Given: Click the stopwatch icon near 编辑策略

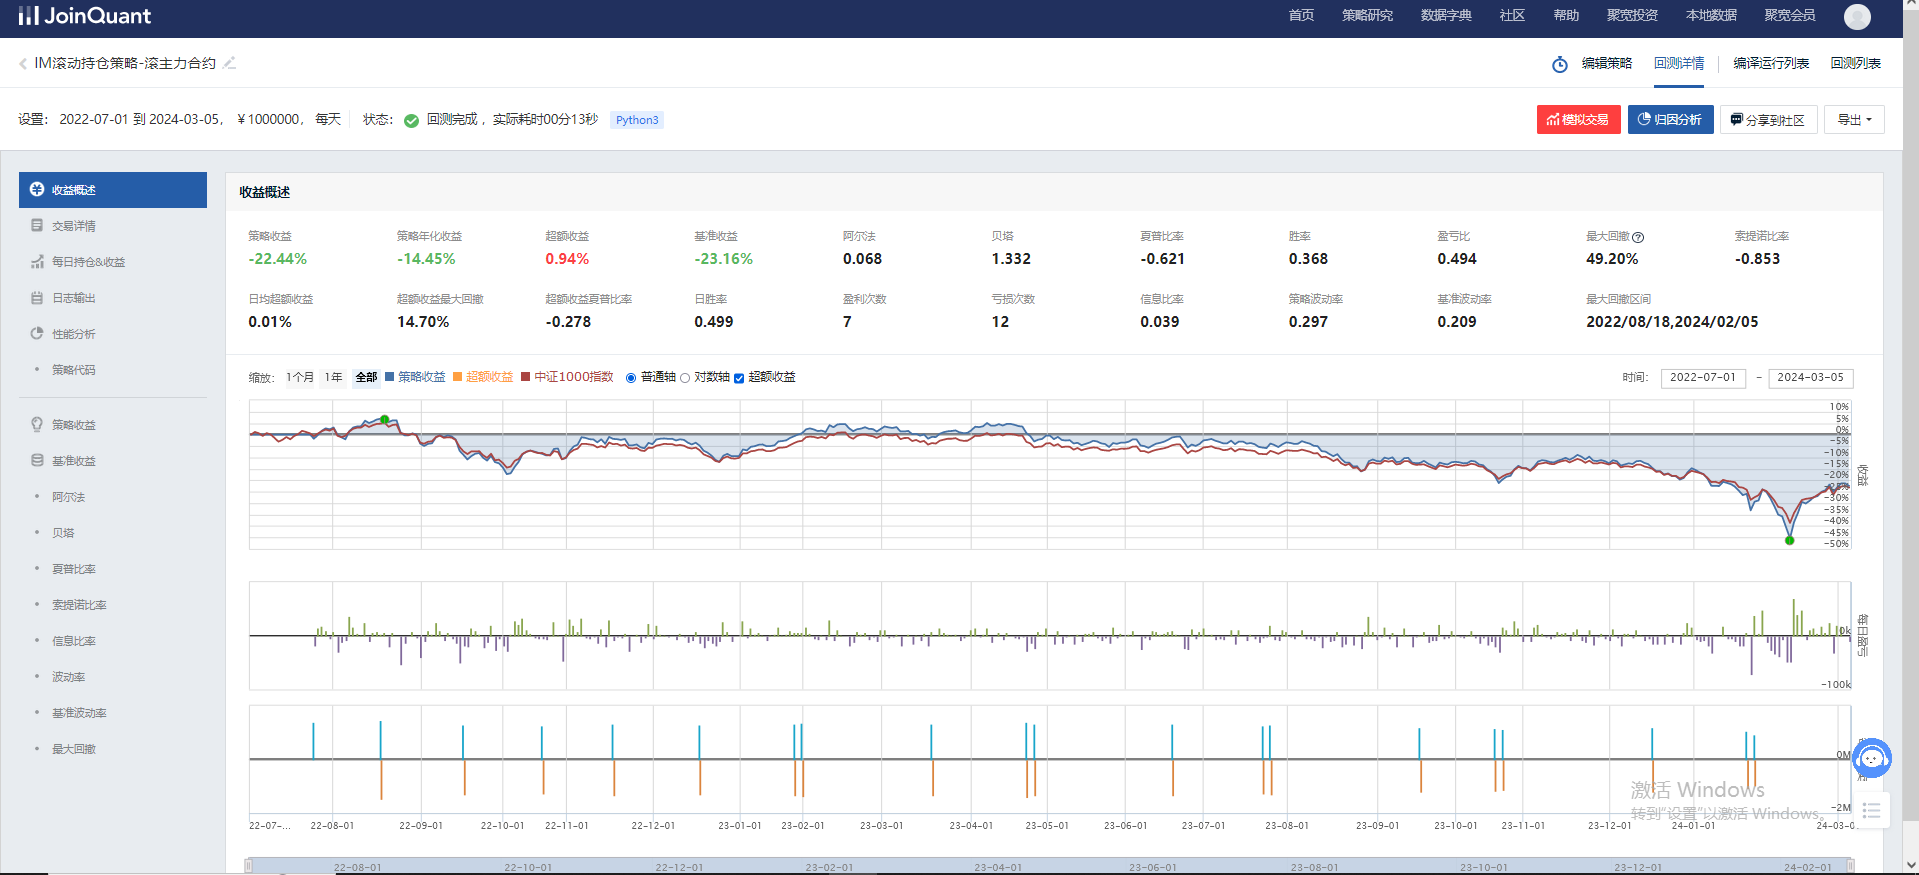Looking at the screenshot, I should (1559, 64).
